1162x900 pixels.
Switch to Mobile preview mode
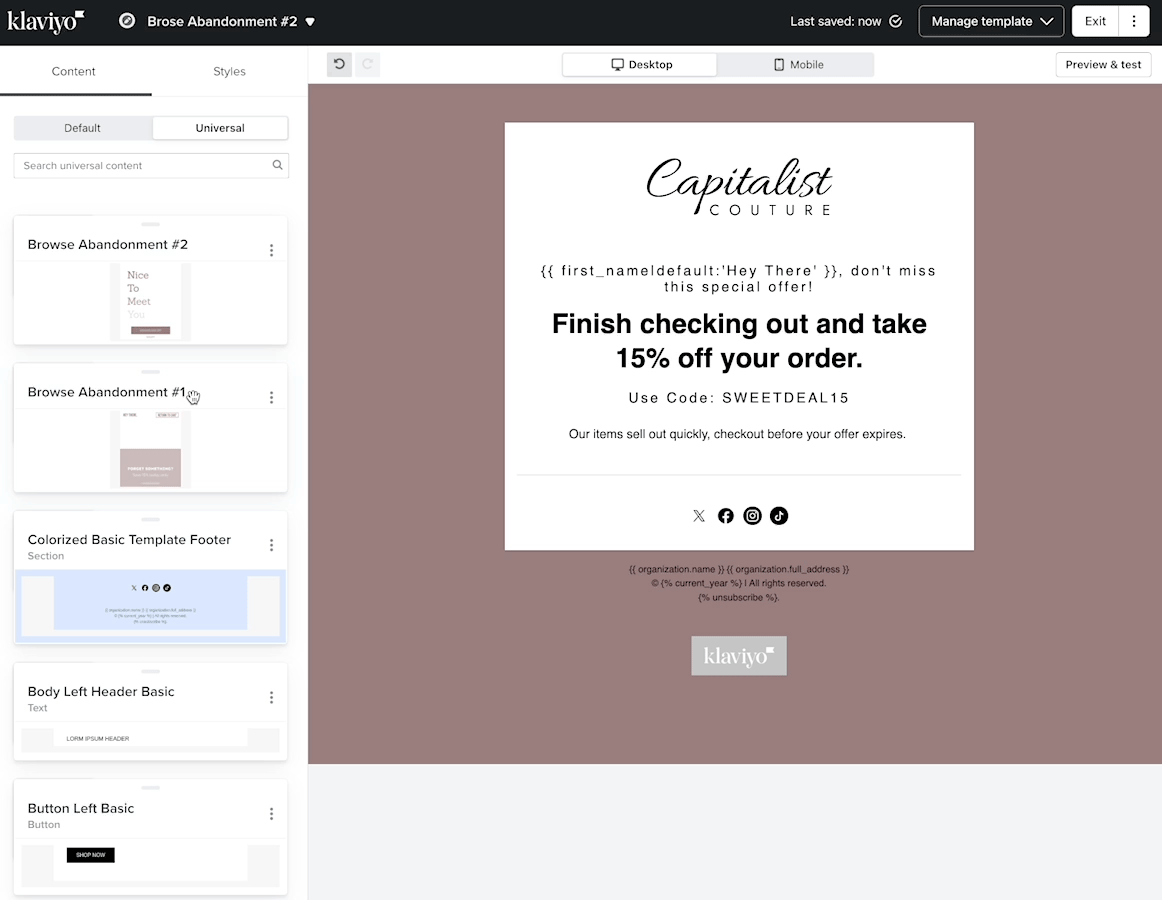[x=797, y=64]
